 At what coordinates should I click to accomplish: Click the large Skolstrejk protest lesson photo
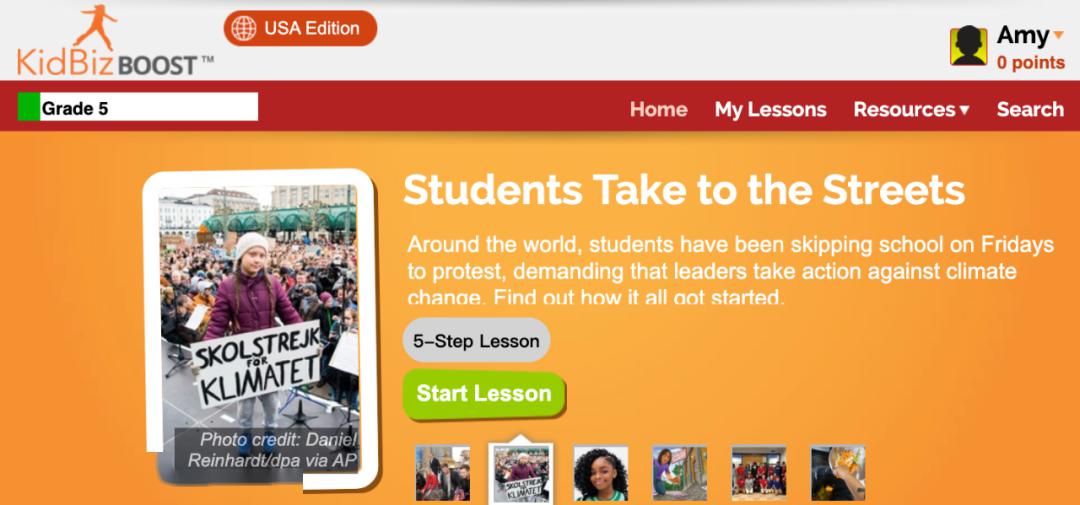pyautogui.click(x=259, y=329)
